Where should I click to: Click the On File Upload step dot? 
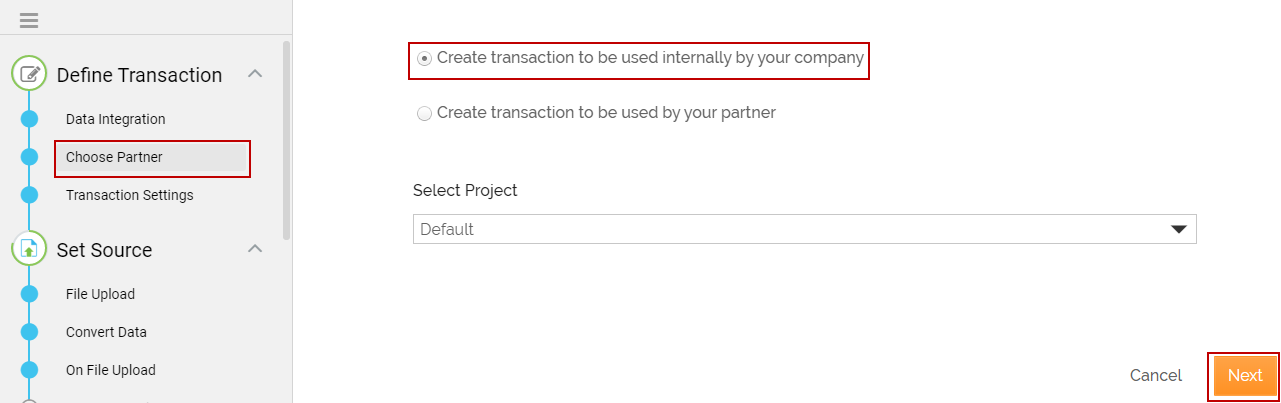(29, 370)
